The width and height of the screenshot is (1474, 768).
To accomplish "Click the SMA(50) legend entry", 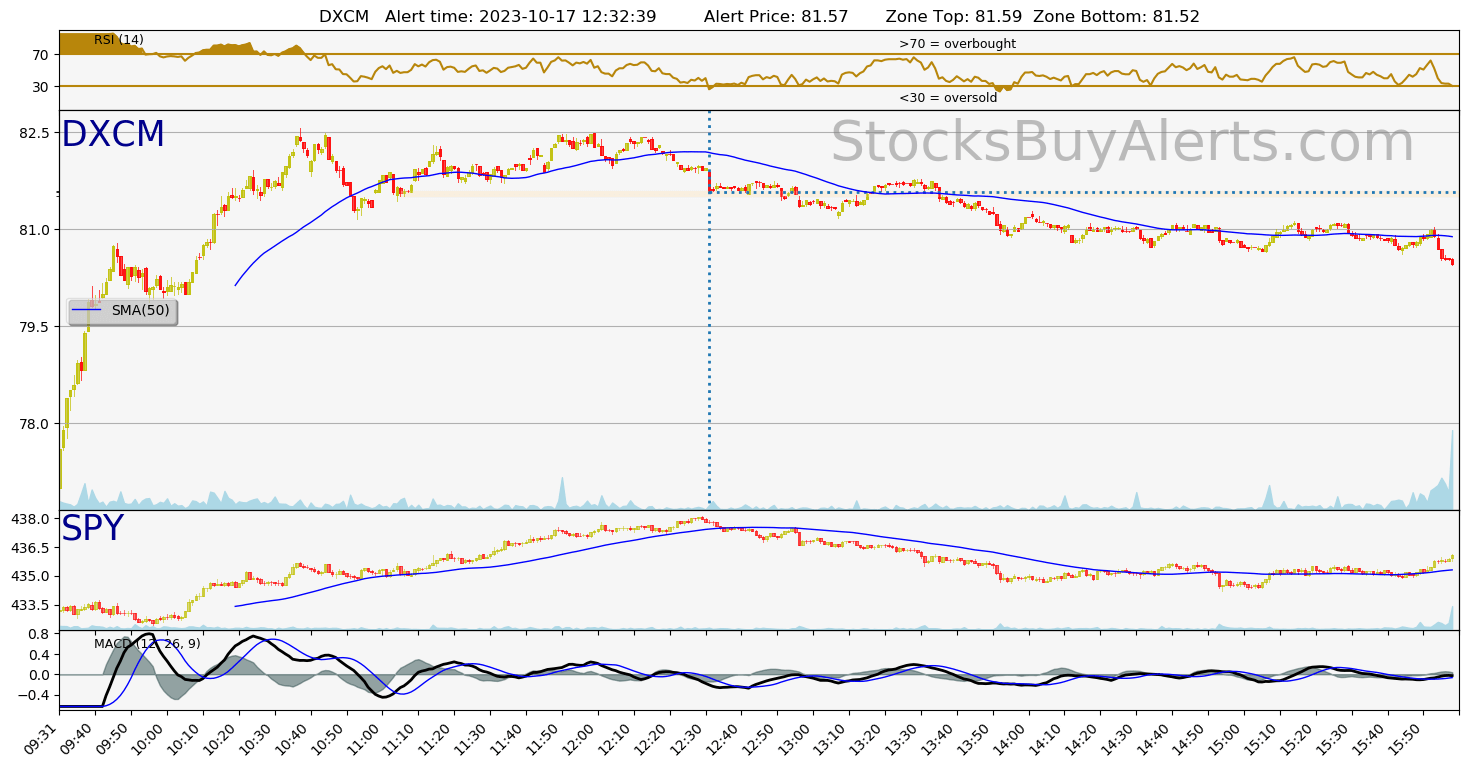I will pos(123,311).
